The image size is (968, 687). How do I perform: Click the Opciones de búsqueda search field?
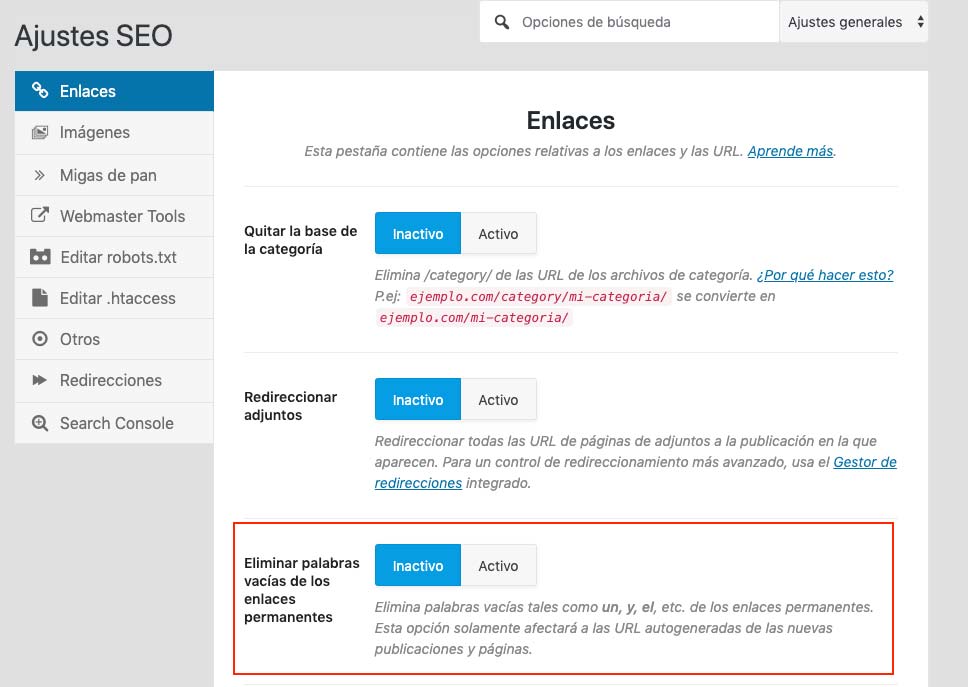[x=640, y=22]
